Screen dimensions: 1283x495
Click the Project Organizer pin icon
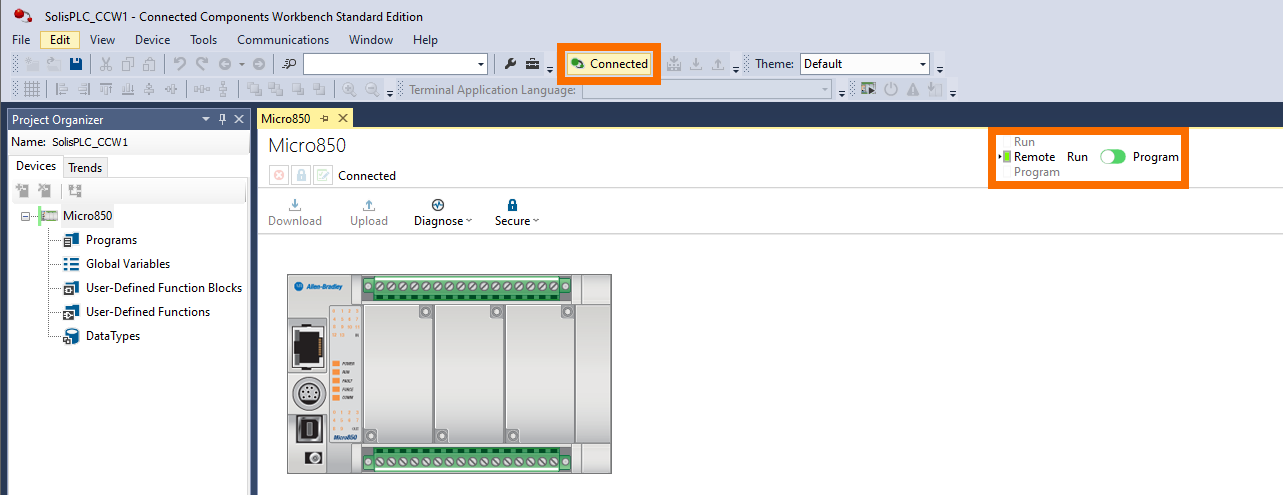tap(222, 119)
